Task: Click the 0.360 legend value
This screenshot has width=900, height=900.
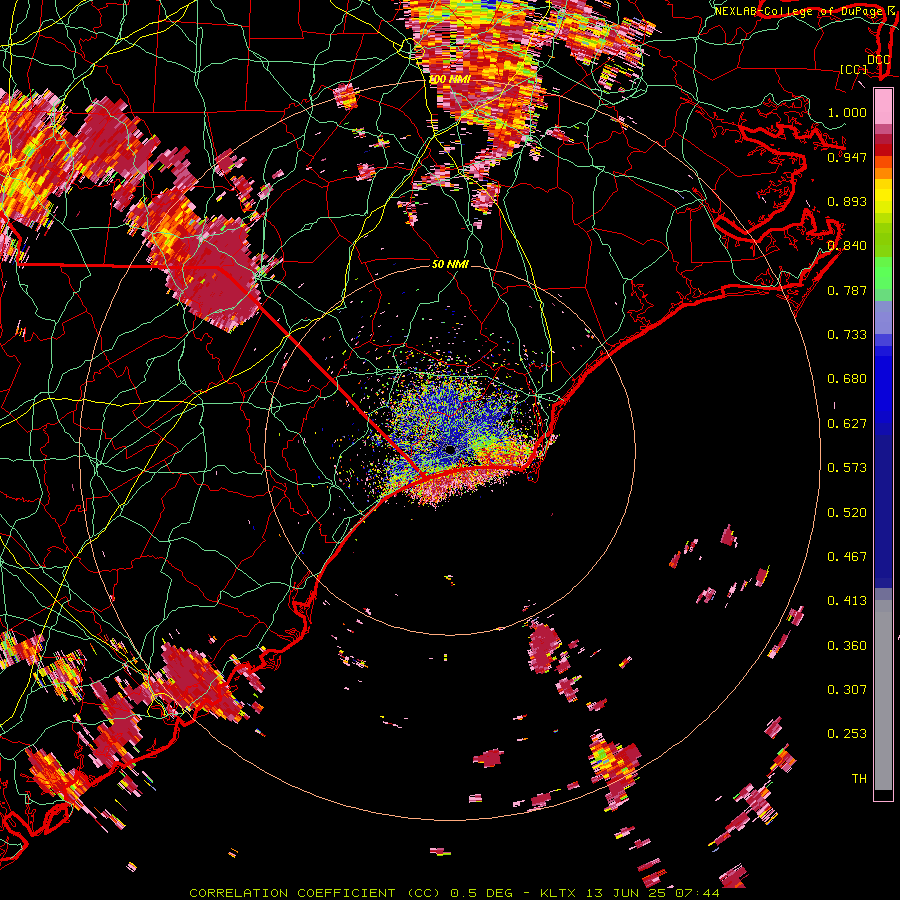Action: (847, 646)
